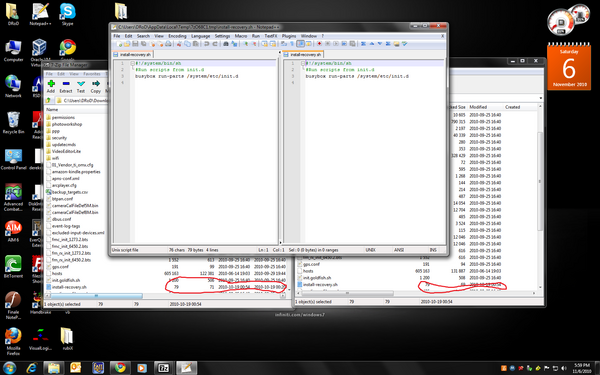Open the Favorites menu in 7-Zip File Manager

click(x=92, y=74)
